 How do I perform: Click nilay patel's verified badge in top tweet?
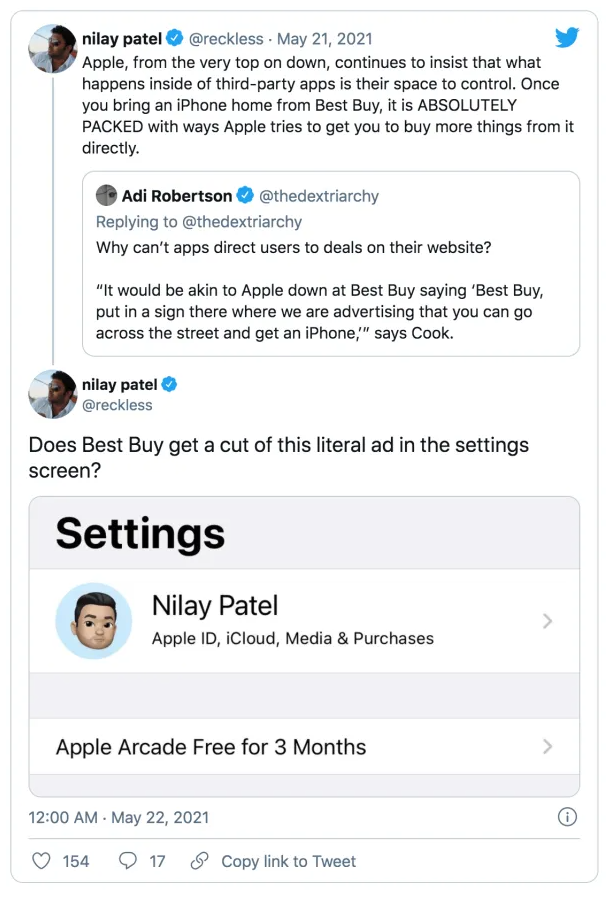coord(174,38)
